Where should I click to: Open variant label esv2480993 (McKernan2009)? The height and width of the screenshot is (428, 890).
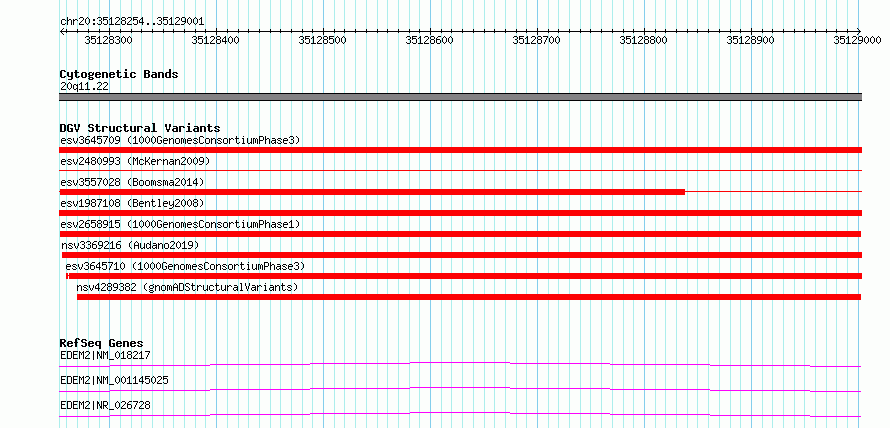pos(135,161)
